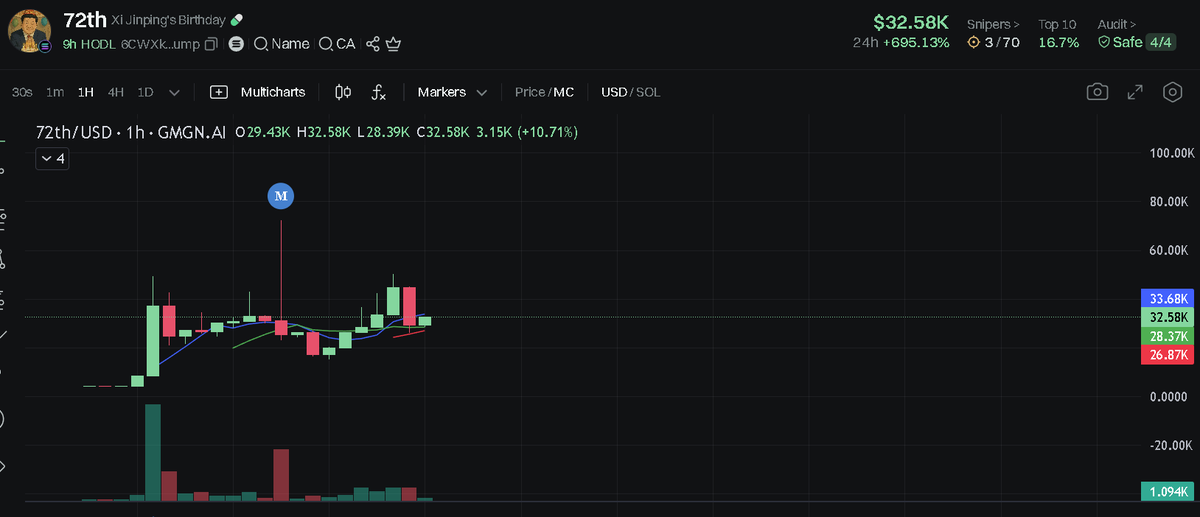Click the Safe shield icon
Viewport: 1200px width, 517px height.
pos(1104,43)
